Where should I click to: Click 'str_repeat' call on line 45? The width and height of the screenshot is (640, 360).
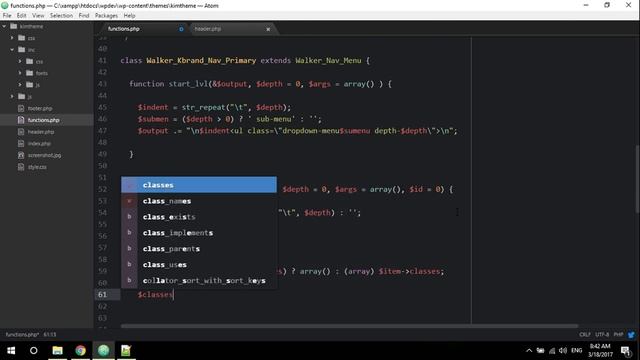(x=203, y=107)
